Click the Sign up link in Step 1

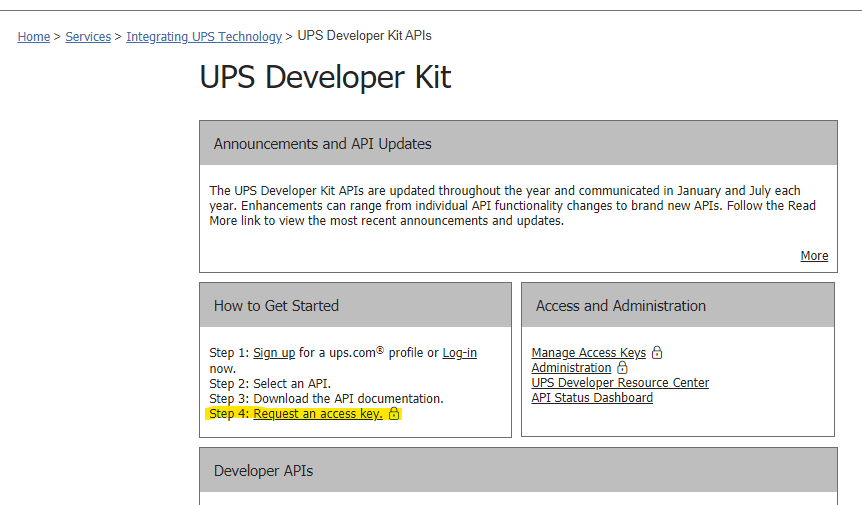click(274, 353)
